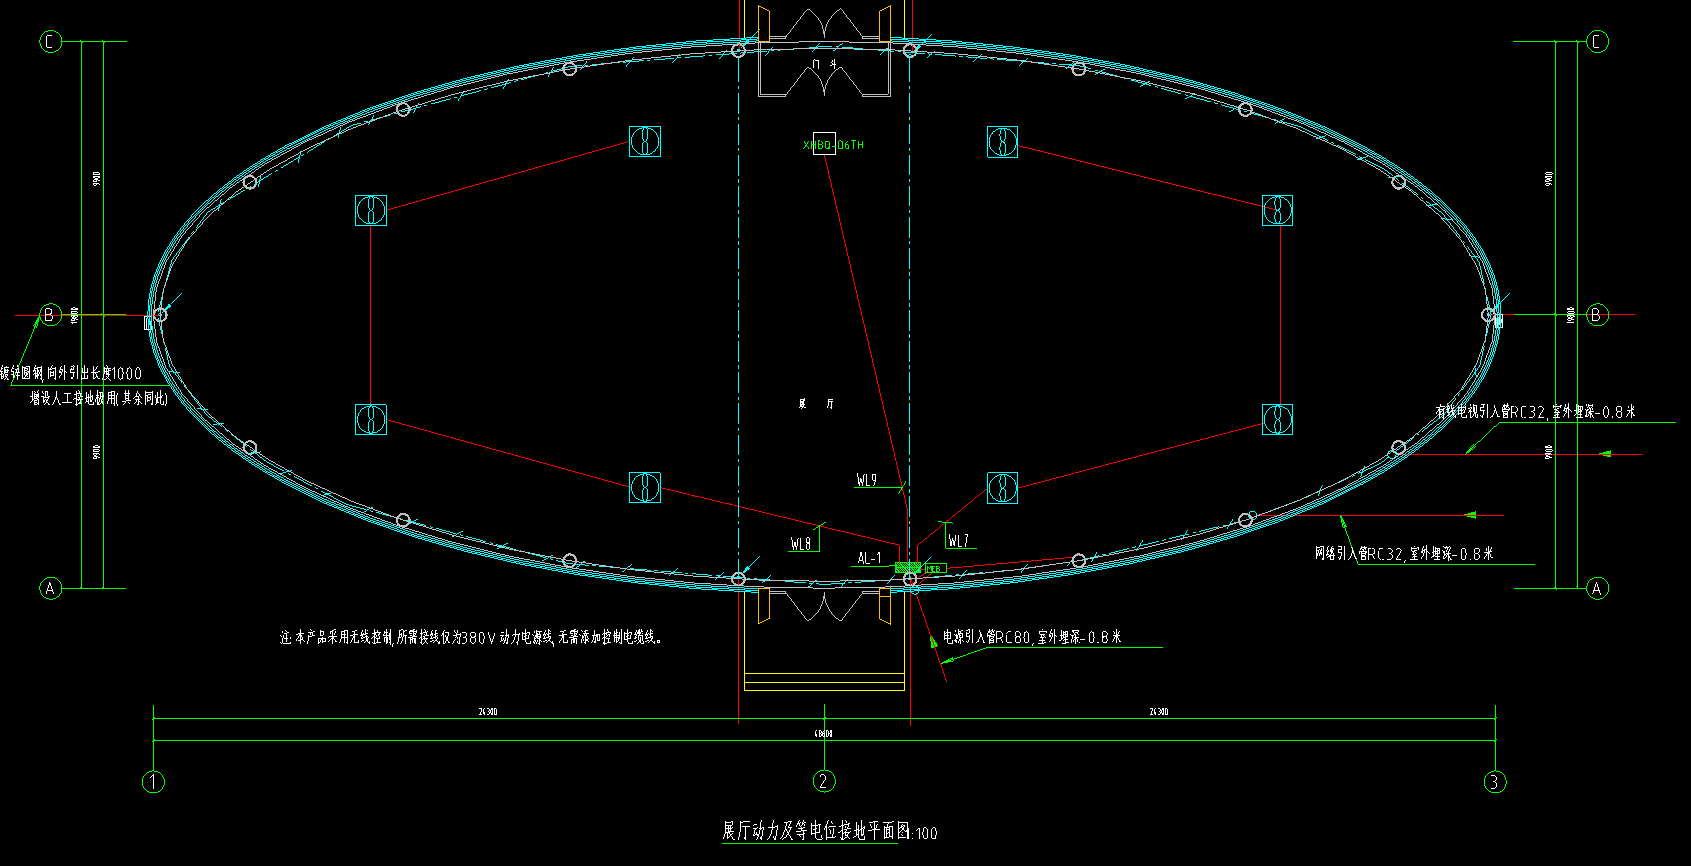1691x866 pixels.
Task: Select the 有线电视引入管RC32 annotation
Action: coord(1536,412)
